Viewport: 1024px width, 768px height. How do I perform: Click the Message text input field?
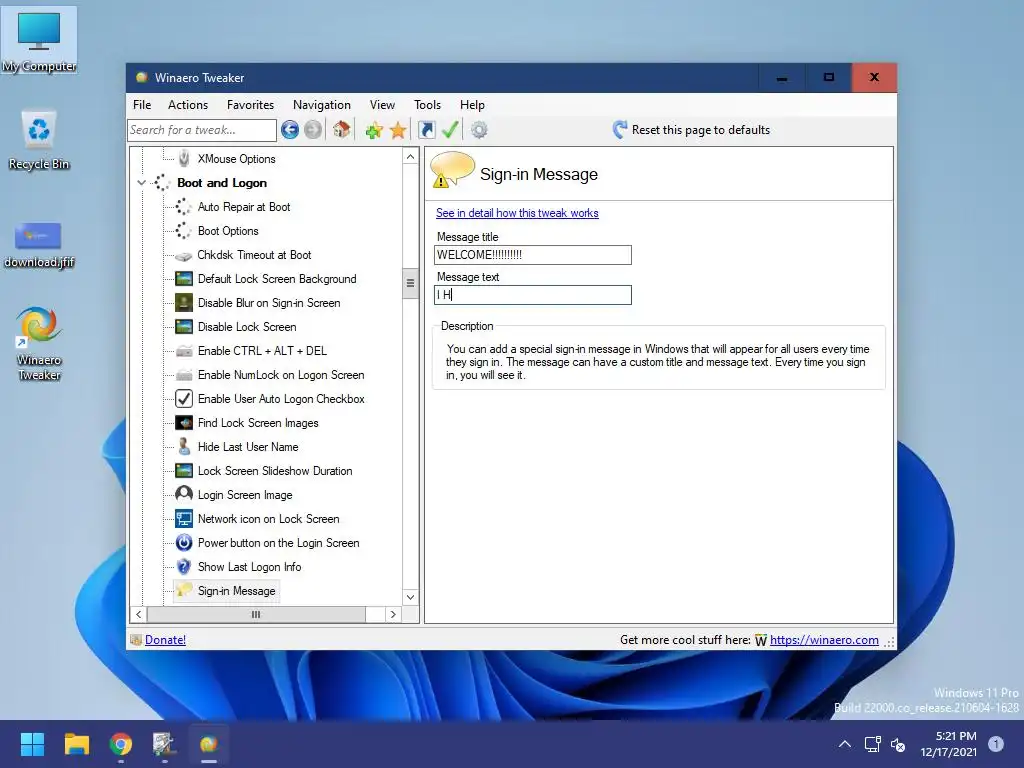click(533, 295)
